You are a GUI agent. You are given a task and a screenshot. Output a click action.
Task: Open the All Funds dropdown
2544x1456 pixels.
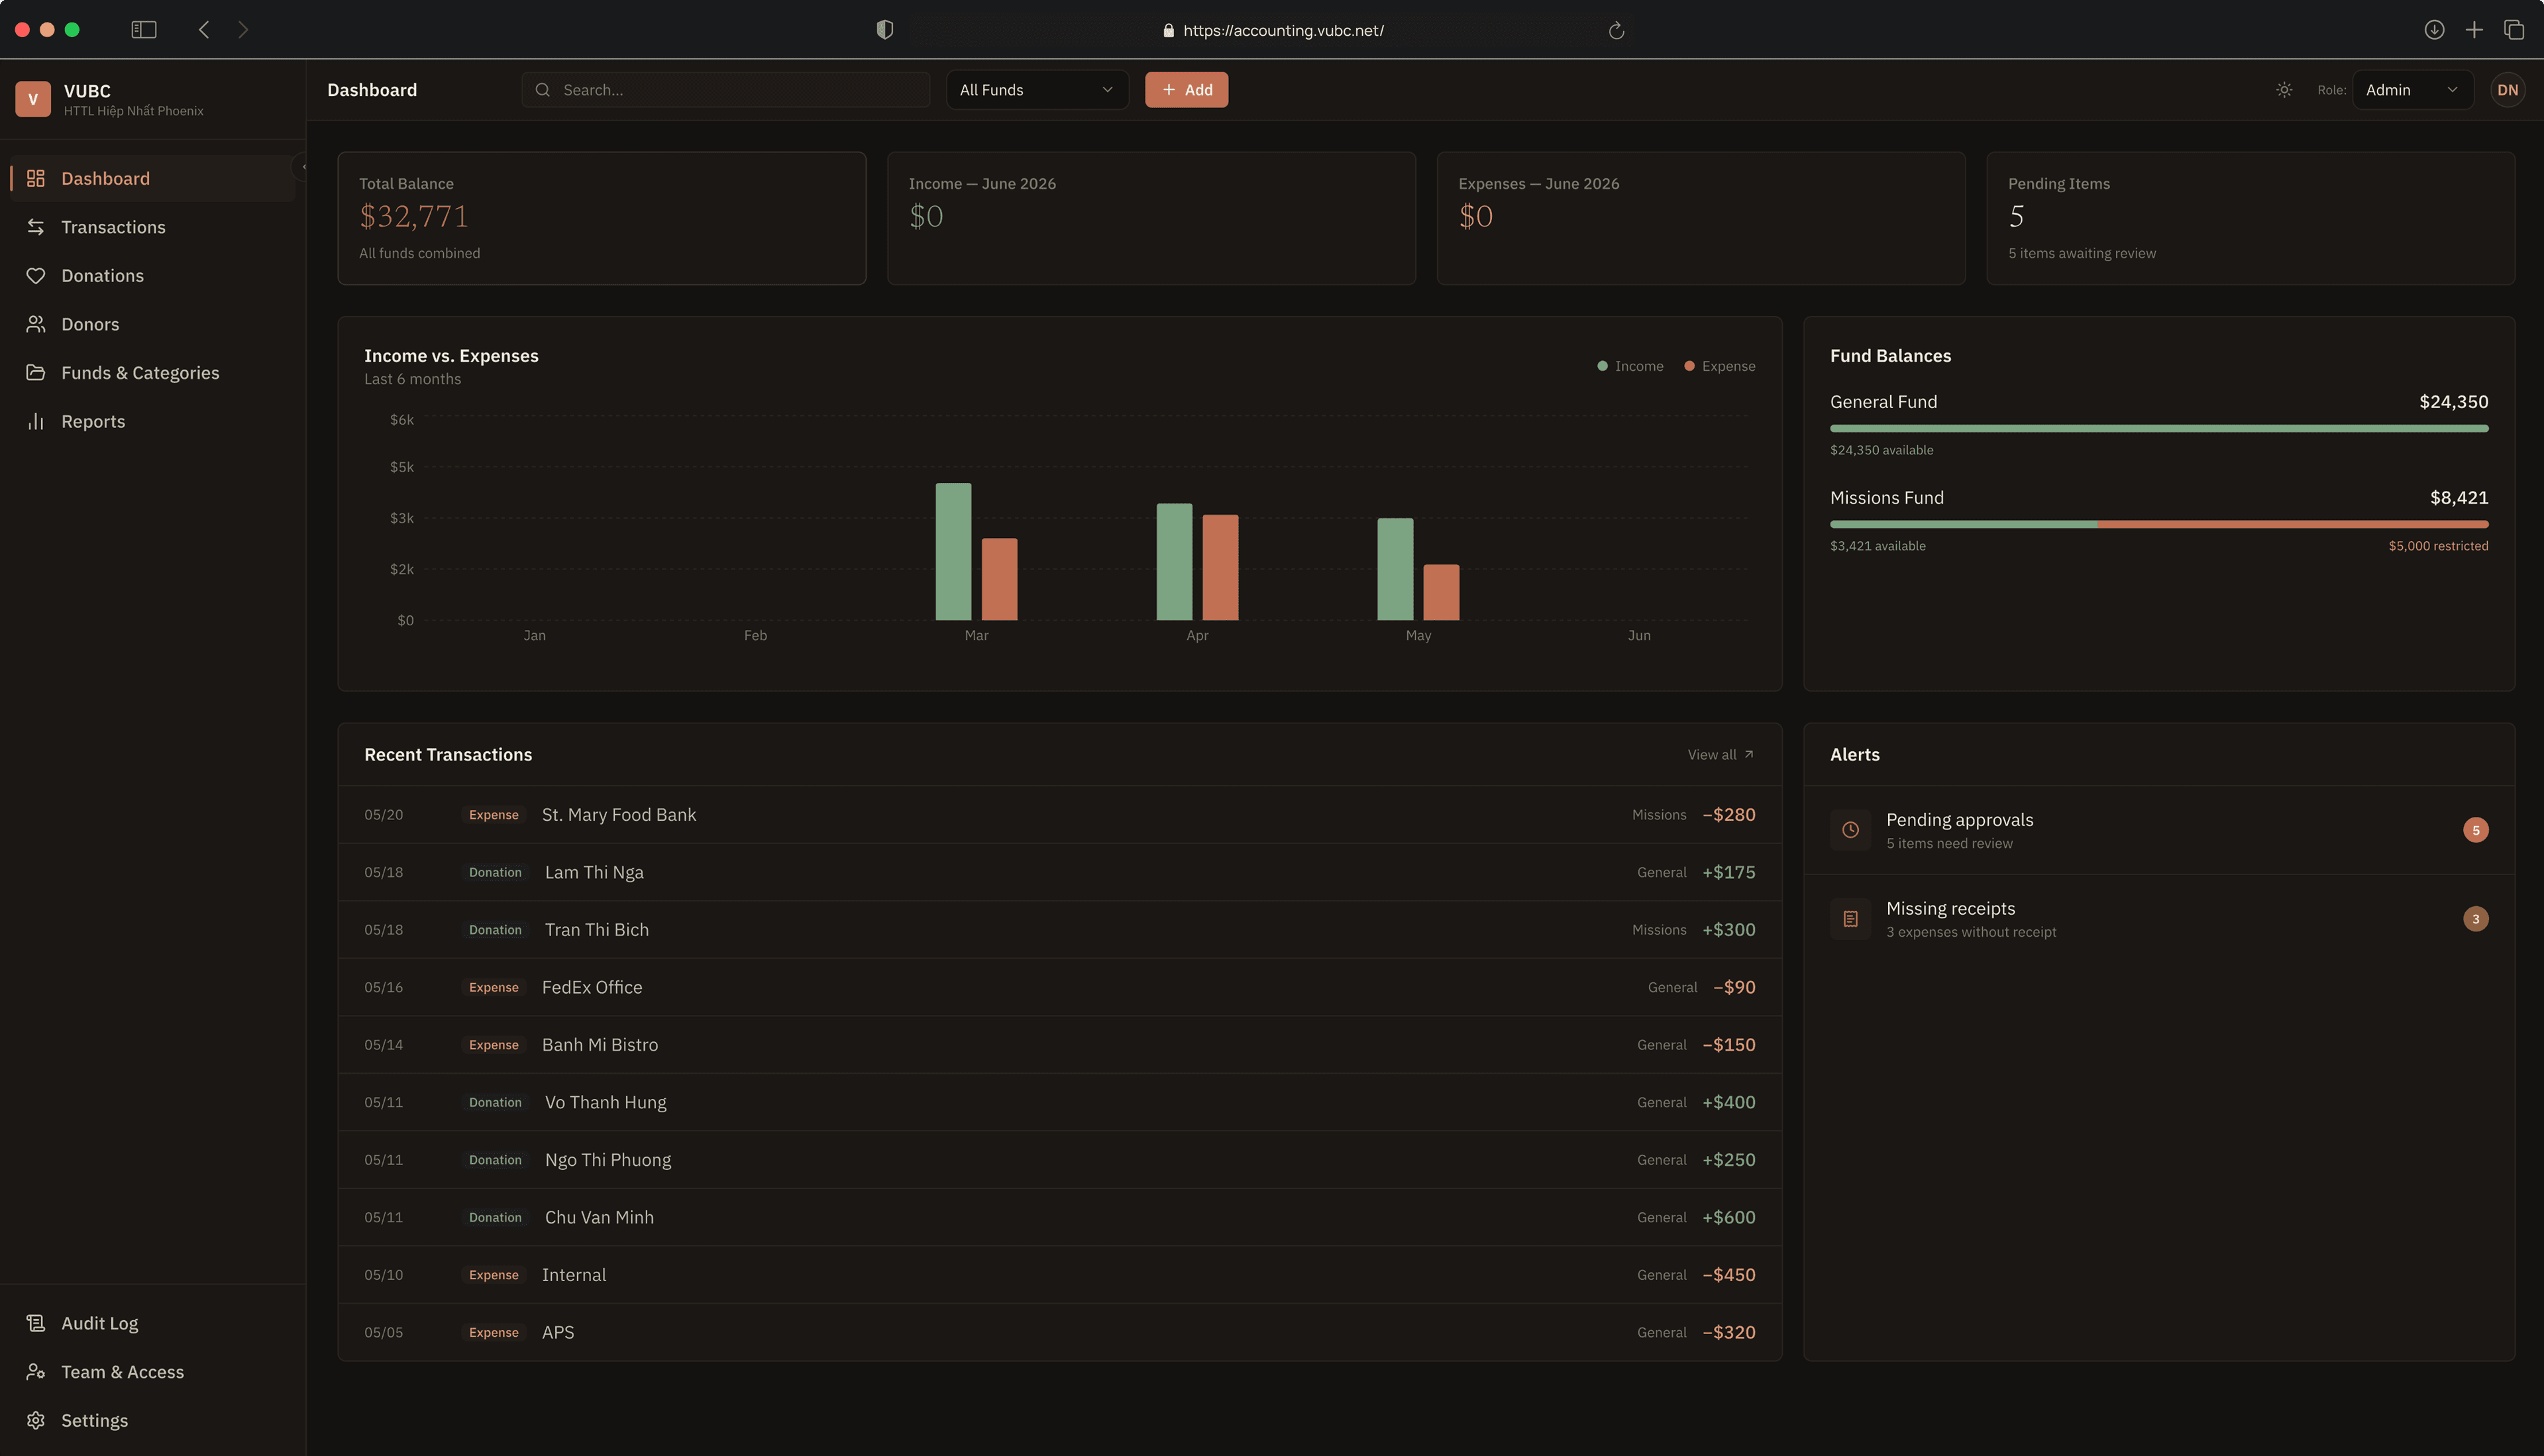[x=1037, y=90]
